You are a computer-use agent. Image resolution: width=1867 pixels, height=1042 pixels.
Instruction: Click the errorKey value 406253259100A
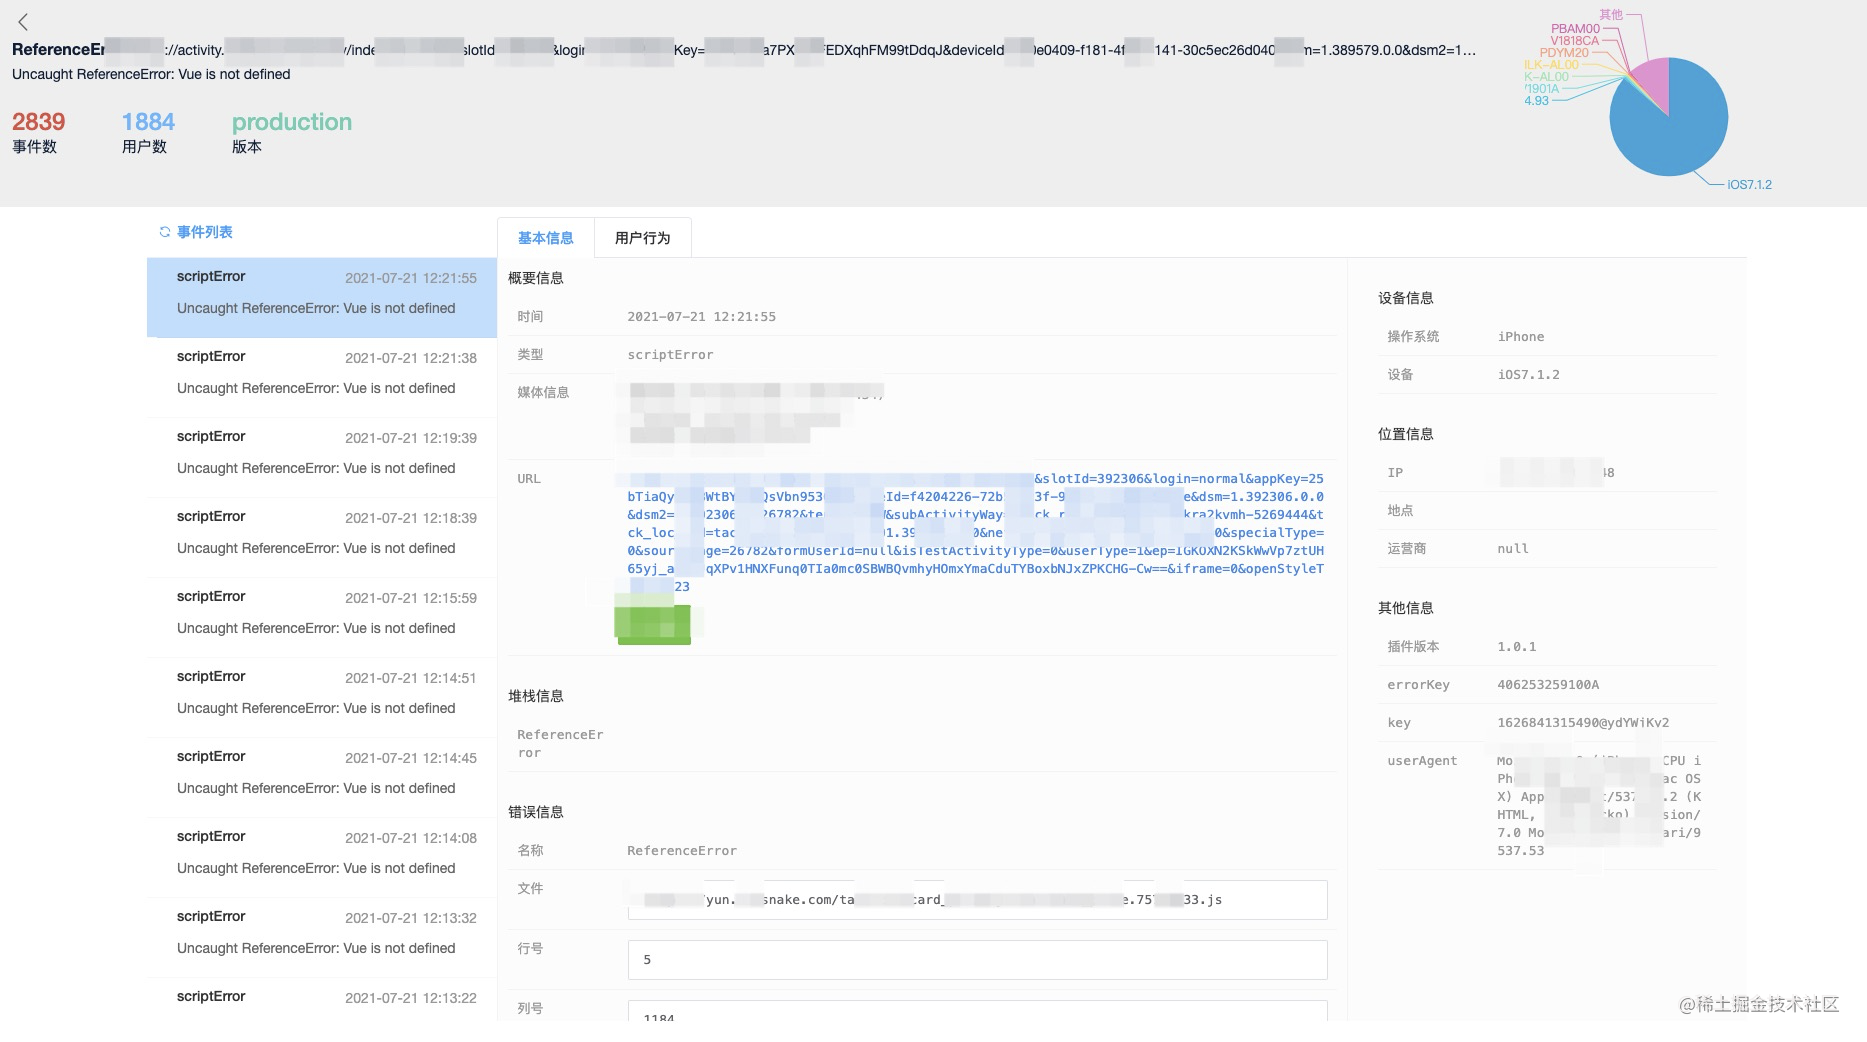[1548, 685]
